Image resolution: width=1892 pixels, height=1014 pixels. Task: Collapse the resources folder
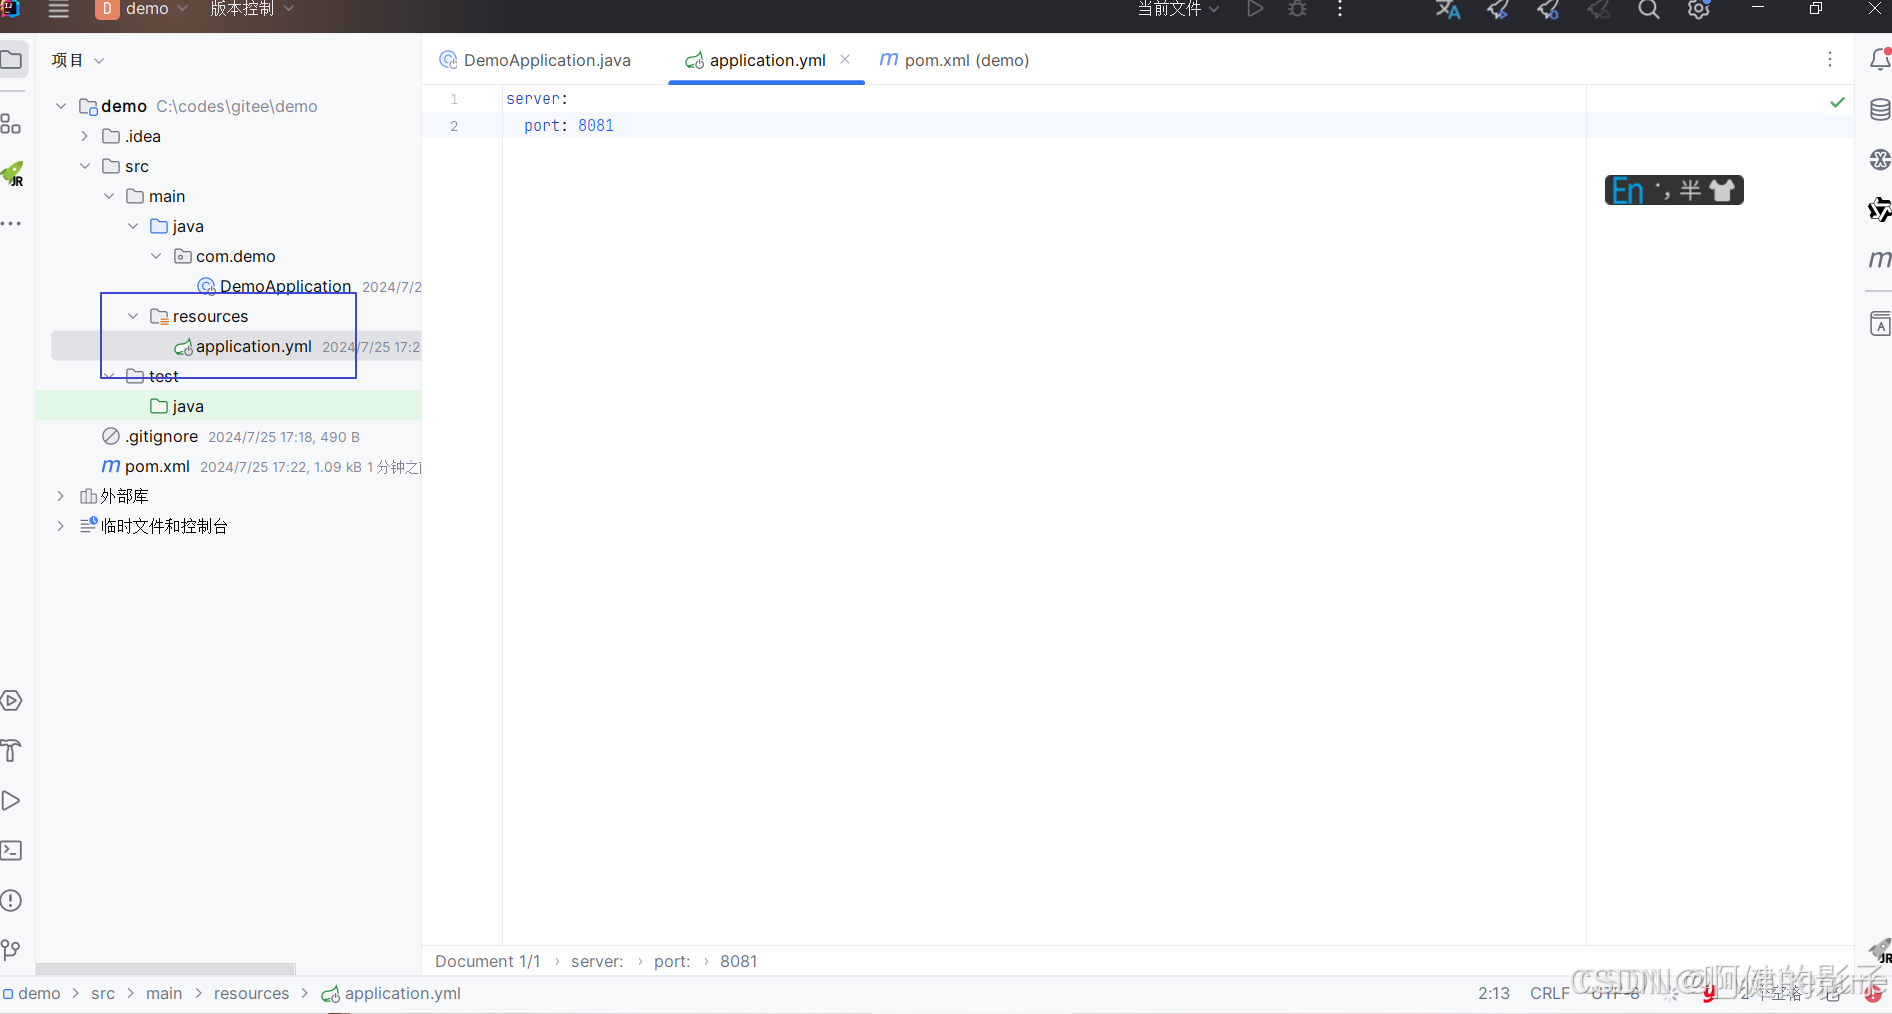(133, 316)
